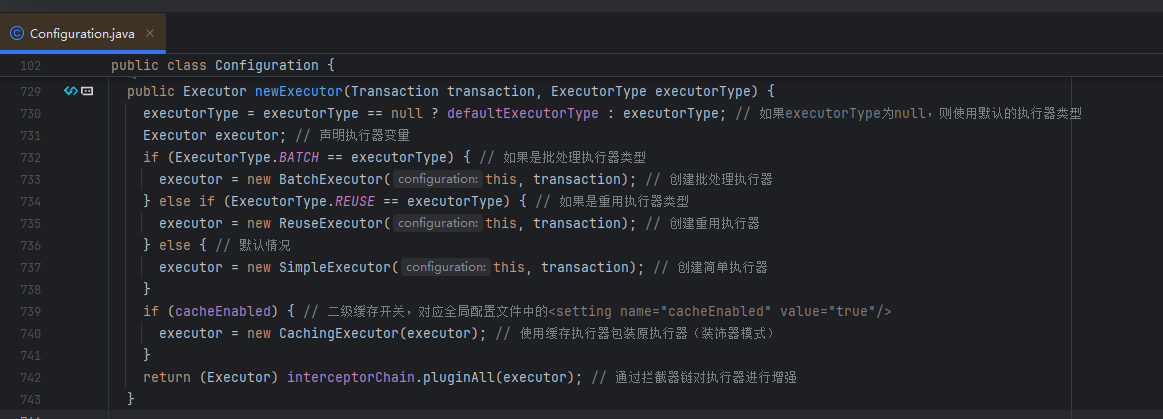1163x419 pixels.
Task: Click line number 102 in the sticky header
Action: (30, 65)
